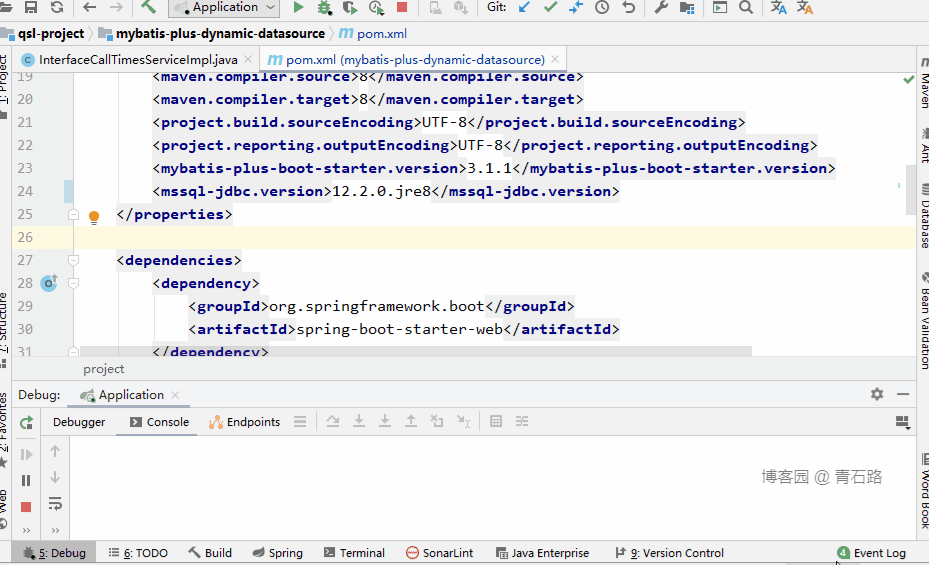Image resolution: width=929 pixels, height=565 pixels.
Task: Open the Application run configuration dropdown
Action: [x=224, y=8]
